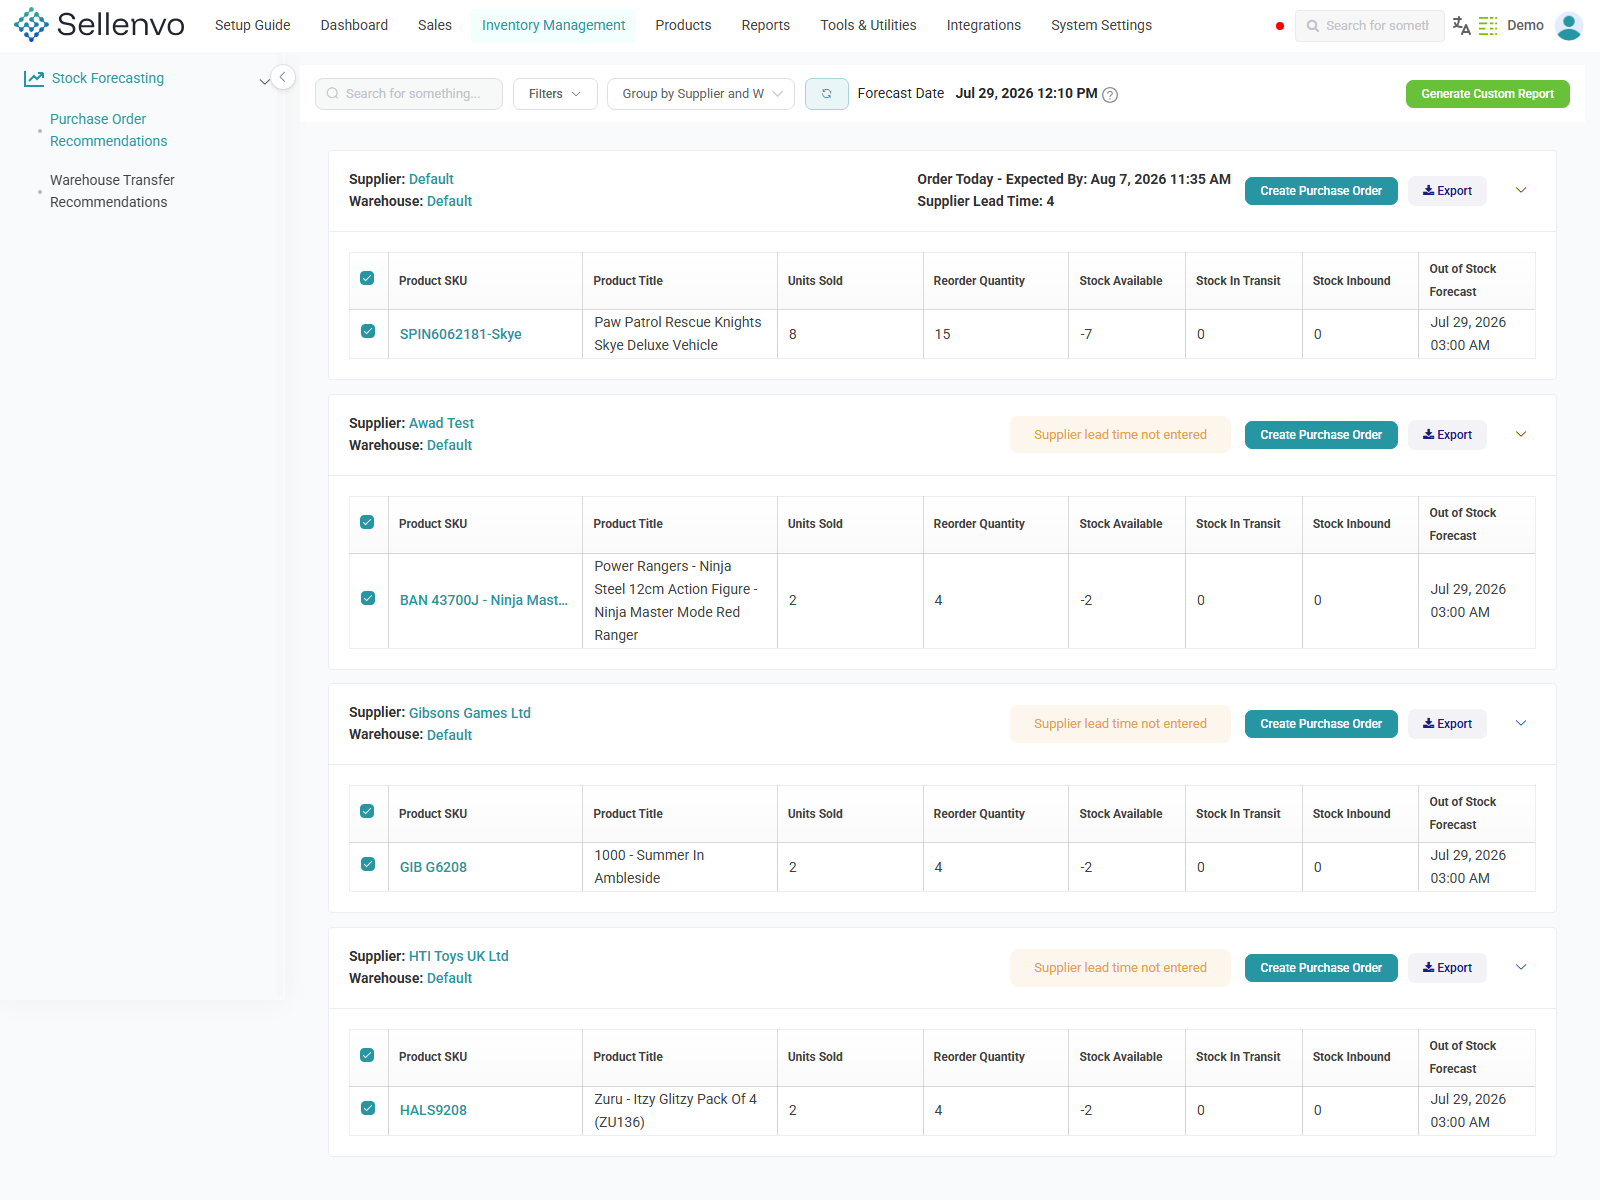
Task: Export the Default supplier group
Action: tap(1447, 191)
